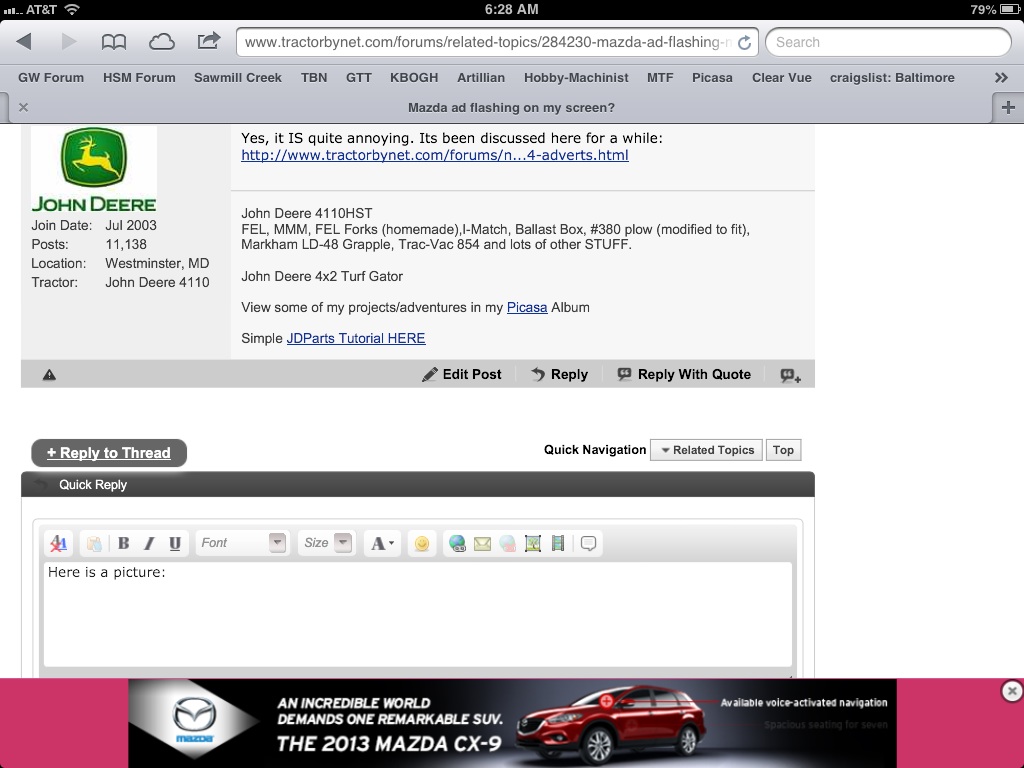1024x768 pixels.
Task: Click in the Quick Reply text area
Action: pos(418,614)
